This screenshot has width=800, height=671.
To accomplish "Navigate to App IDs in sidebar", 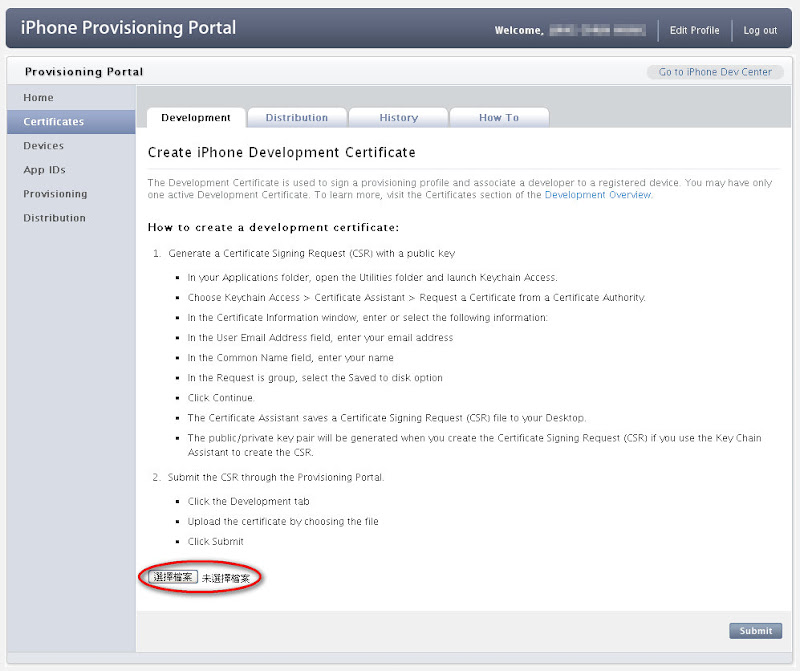I will pos(45,170).
